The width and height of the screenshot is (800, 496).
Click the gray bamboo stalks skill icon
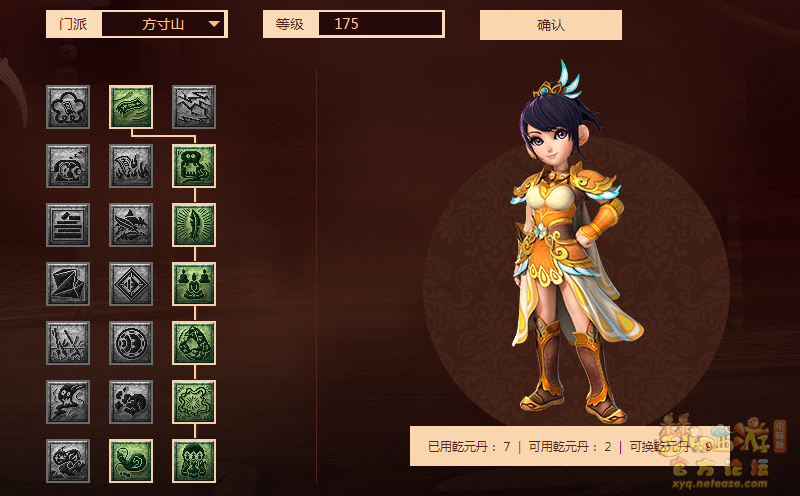pos(68,343)
